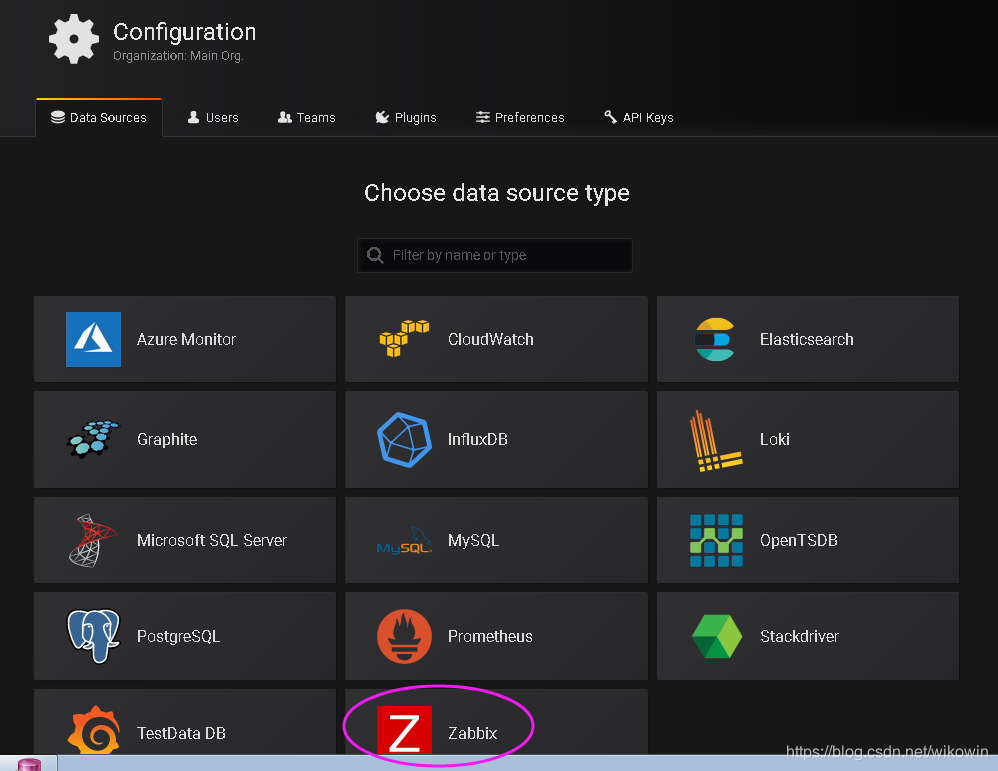Image resolution: width=998 pixels, height=771 pixels.
Task: Go to the Preferences tab
Action: (x=520, y=118)
